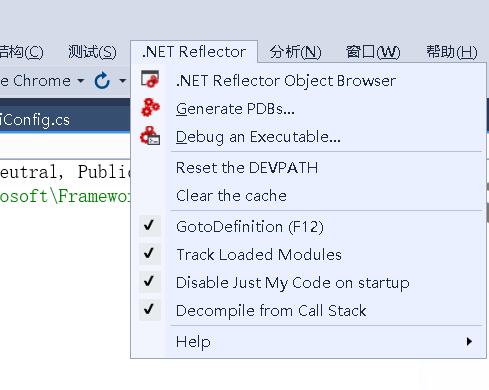The width and height of the screenshot is (489, 390).
Task: Click the .NET Reflector Object Browser icon
Action: pyautogui.click(x=150, y=79)
